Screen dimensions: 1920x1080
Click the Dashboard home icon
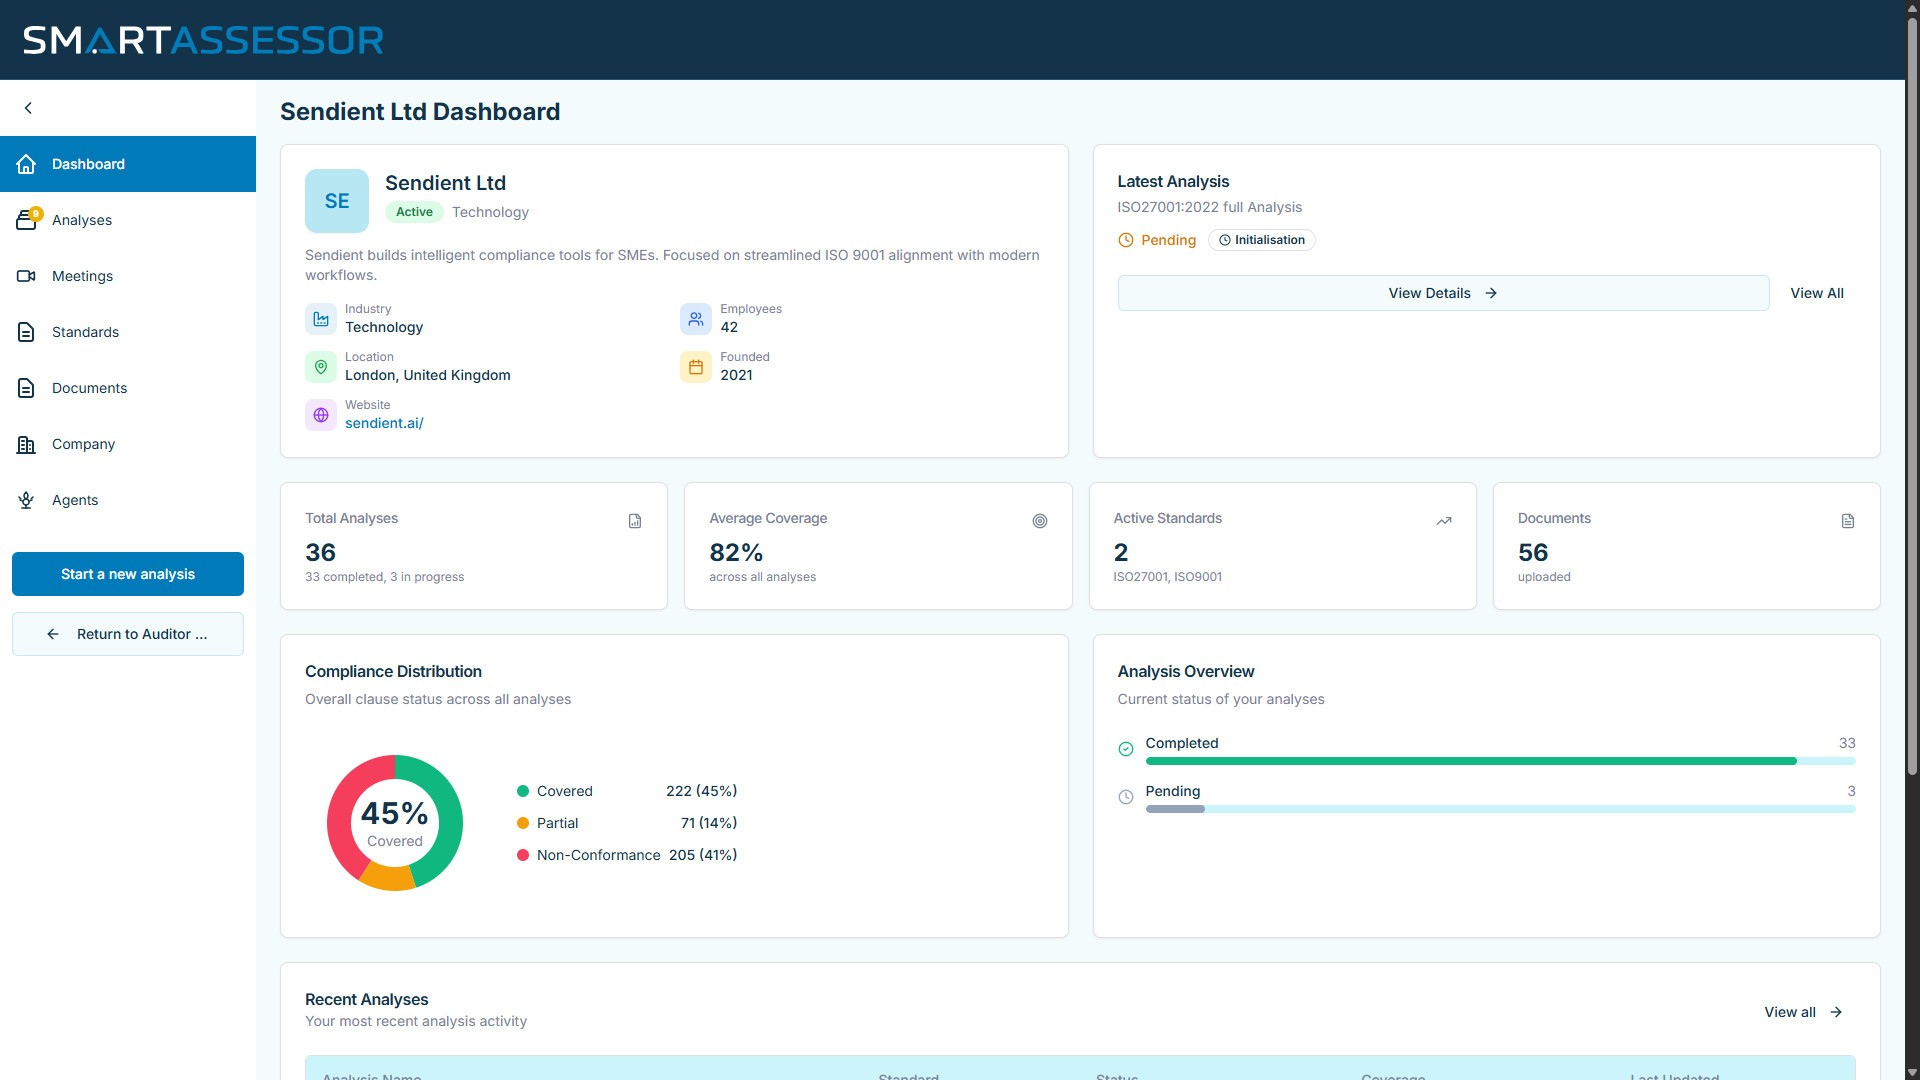pyautogui.click(x=26, y=164)
